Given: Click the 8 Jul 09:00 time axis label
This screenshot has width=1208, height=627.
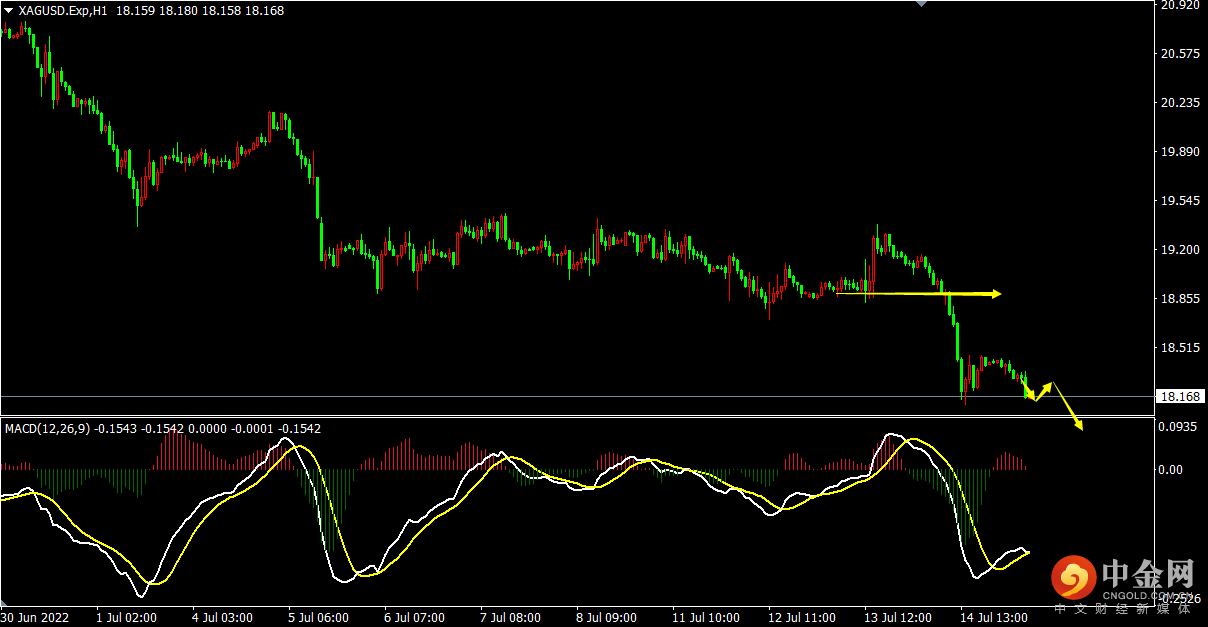Looking at the screenshot, I should point(606,618).
